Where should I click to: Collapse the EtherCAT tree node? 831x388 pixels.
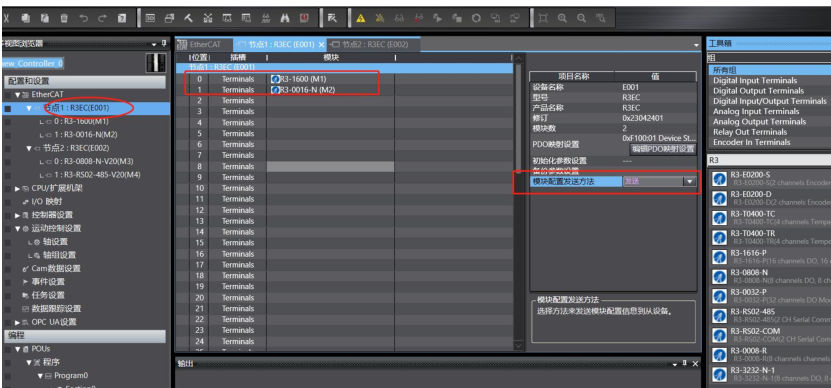pyautogui.click(x=17, y=95)
